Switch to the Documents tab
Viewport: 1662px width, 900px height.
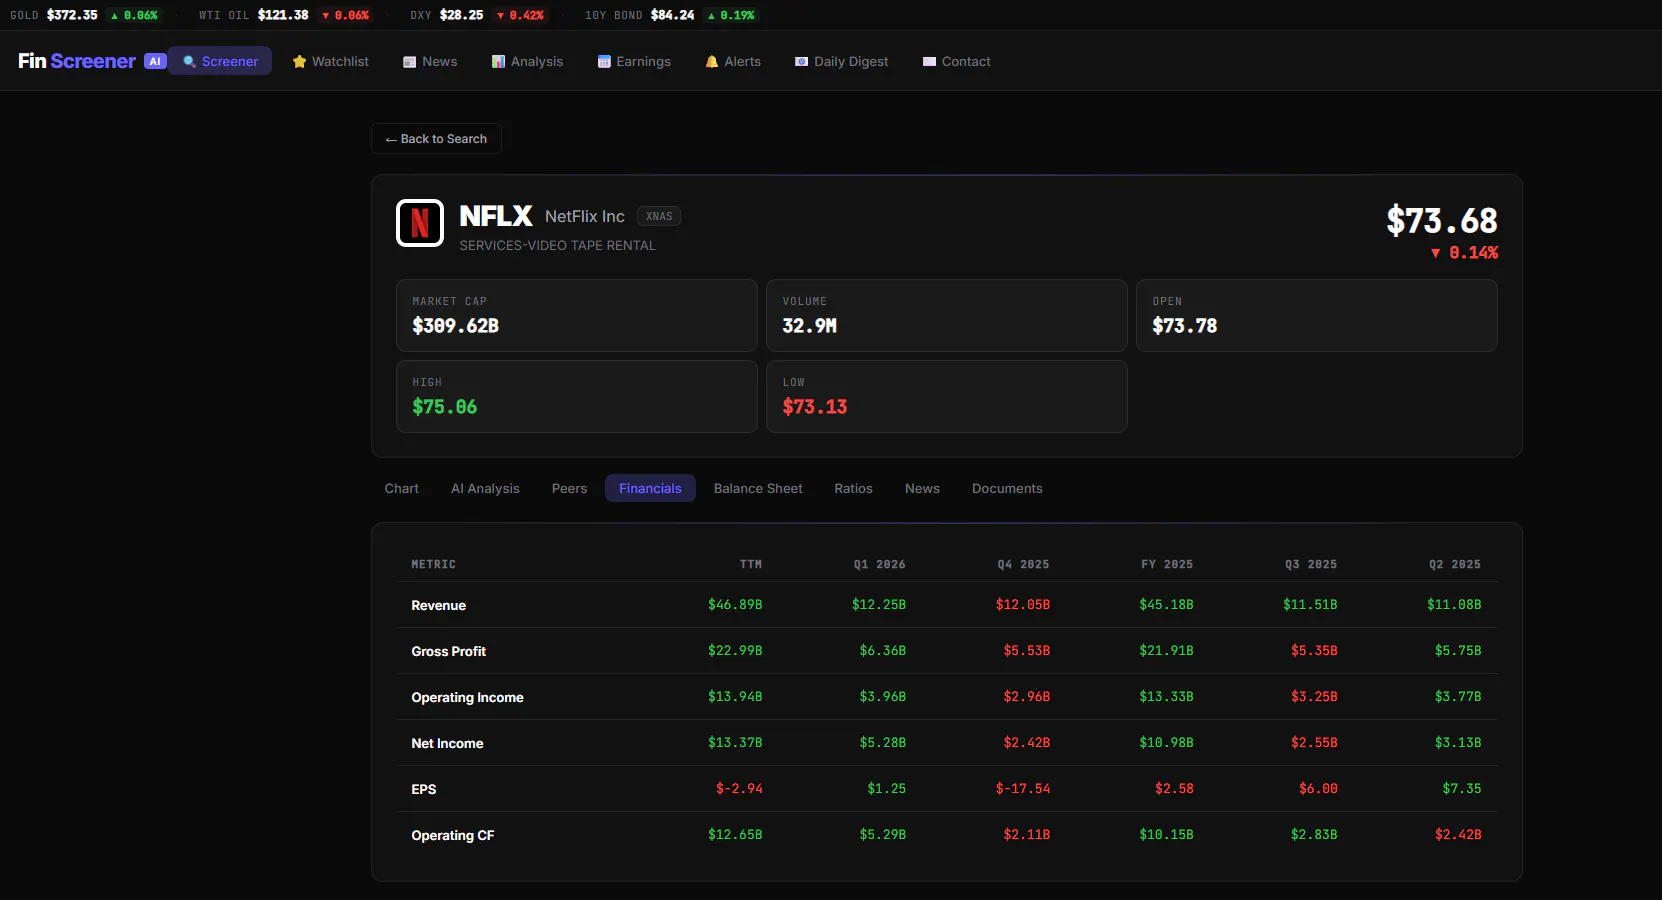[1007, 488]
